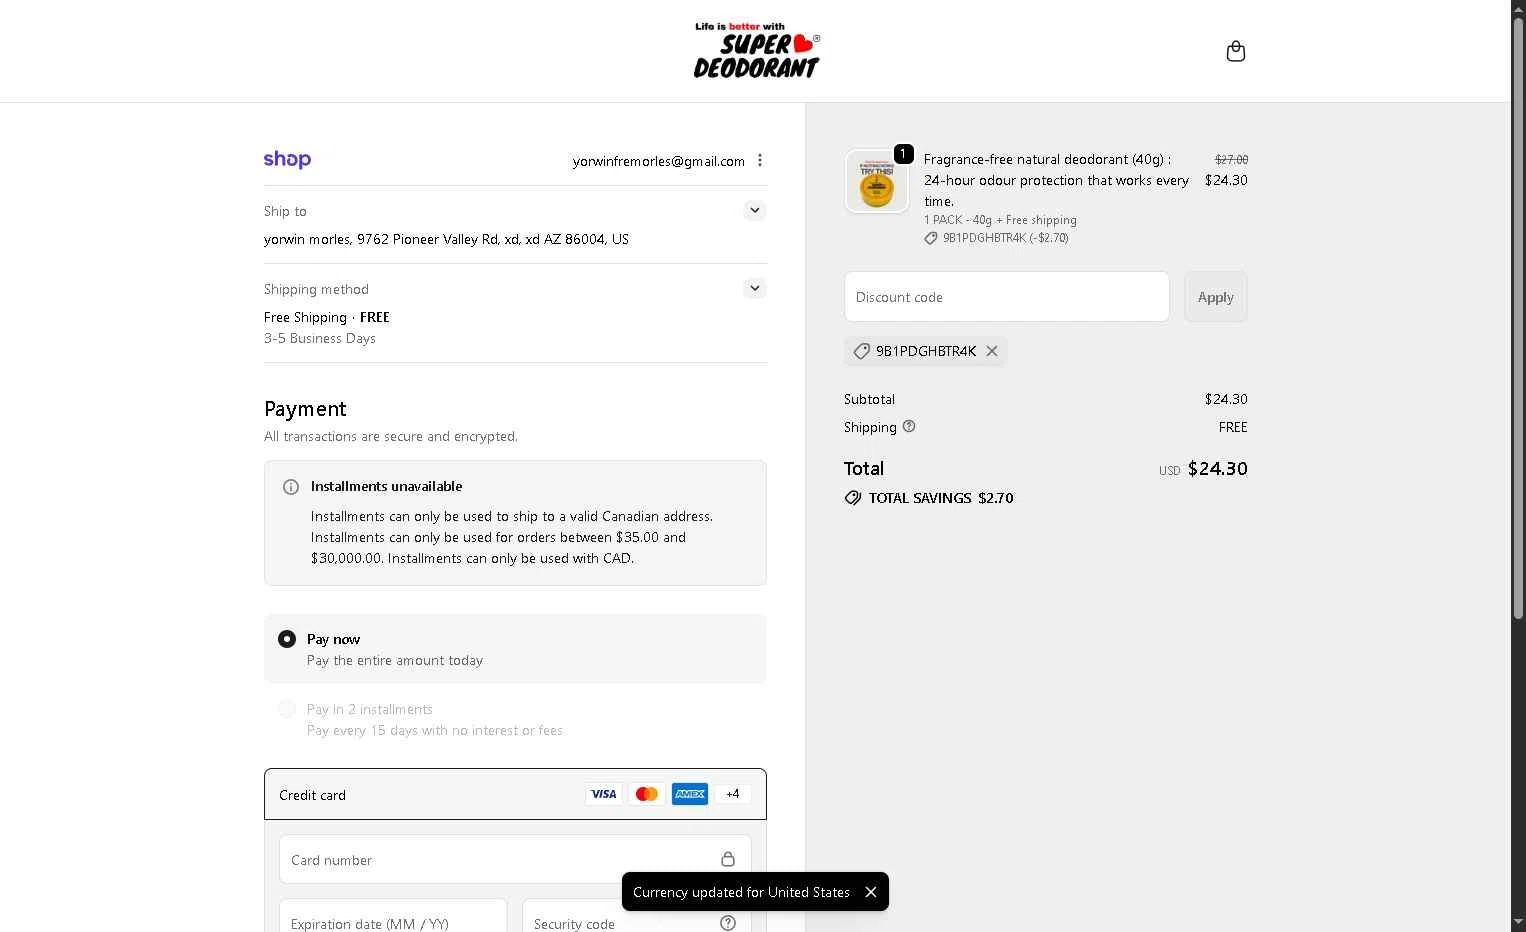Click the Shop Pay logo

pyautogui.click(x=287, y=160)
